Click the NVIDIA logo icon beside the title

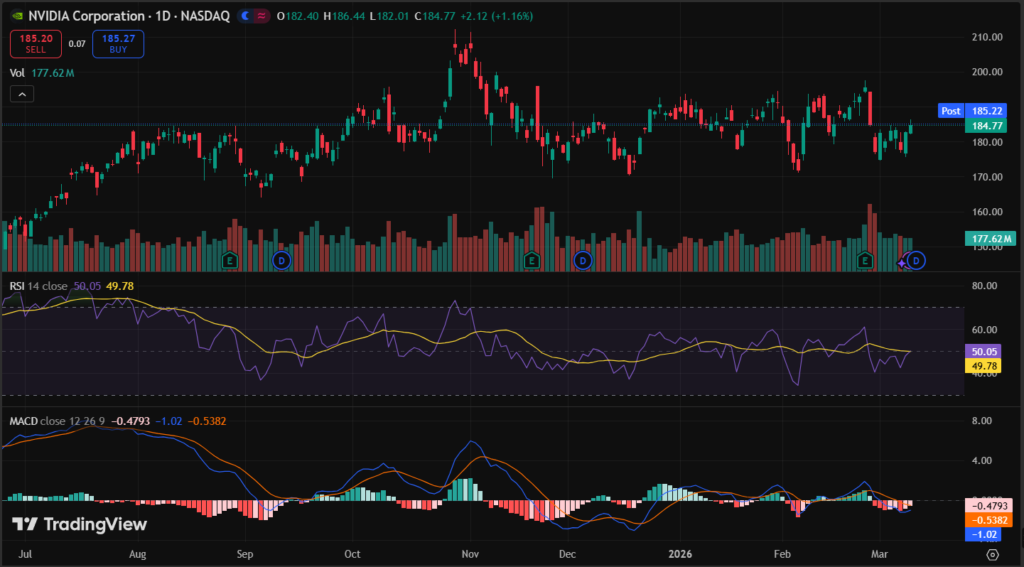click(15, 16)
